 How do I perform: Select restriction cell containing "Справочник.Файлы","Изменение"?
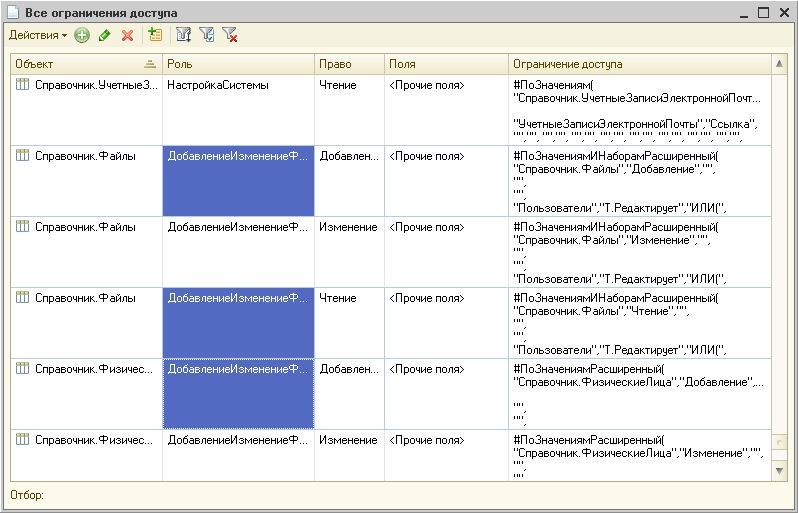point(640,252)
